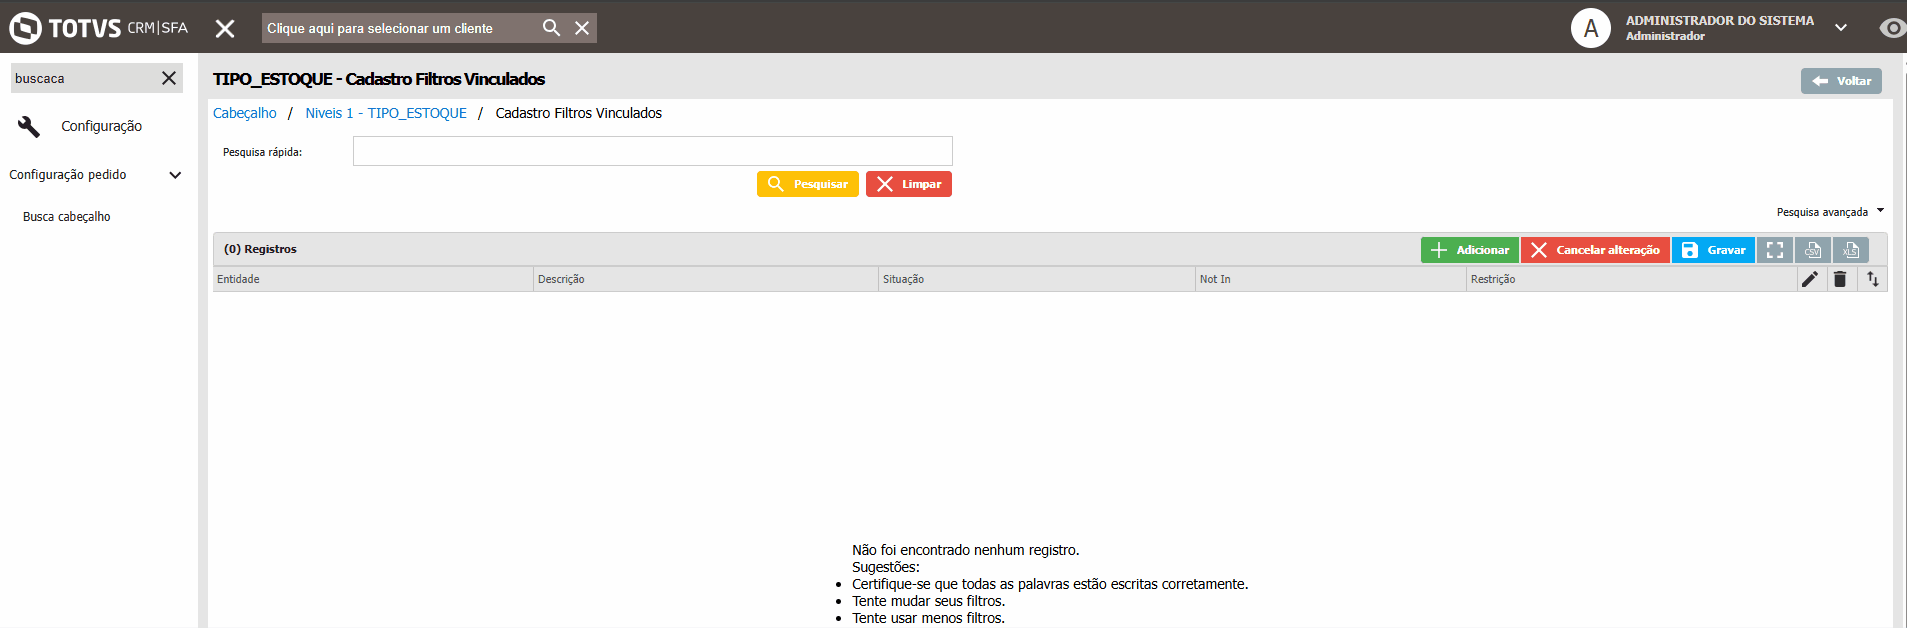Click the Cadastro Filtros Vinculados breadcrumb text

pyautogui.click(x=579, y=113)
